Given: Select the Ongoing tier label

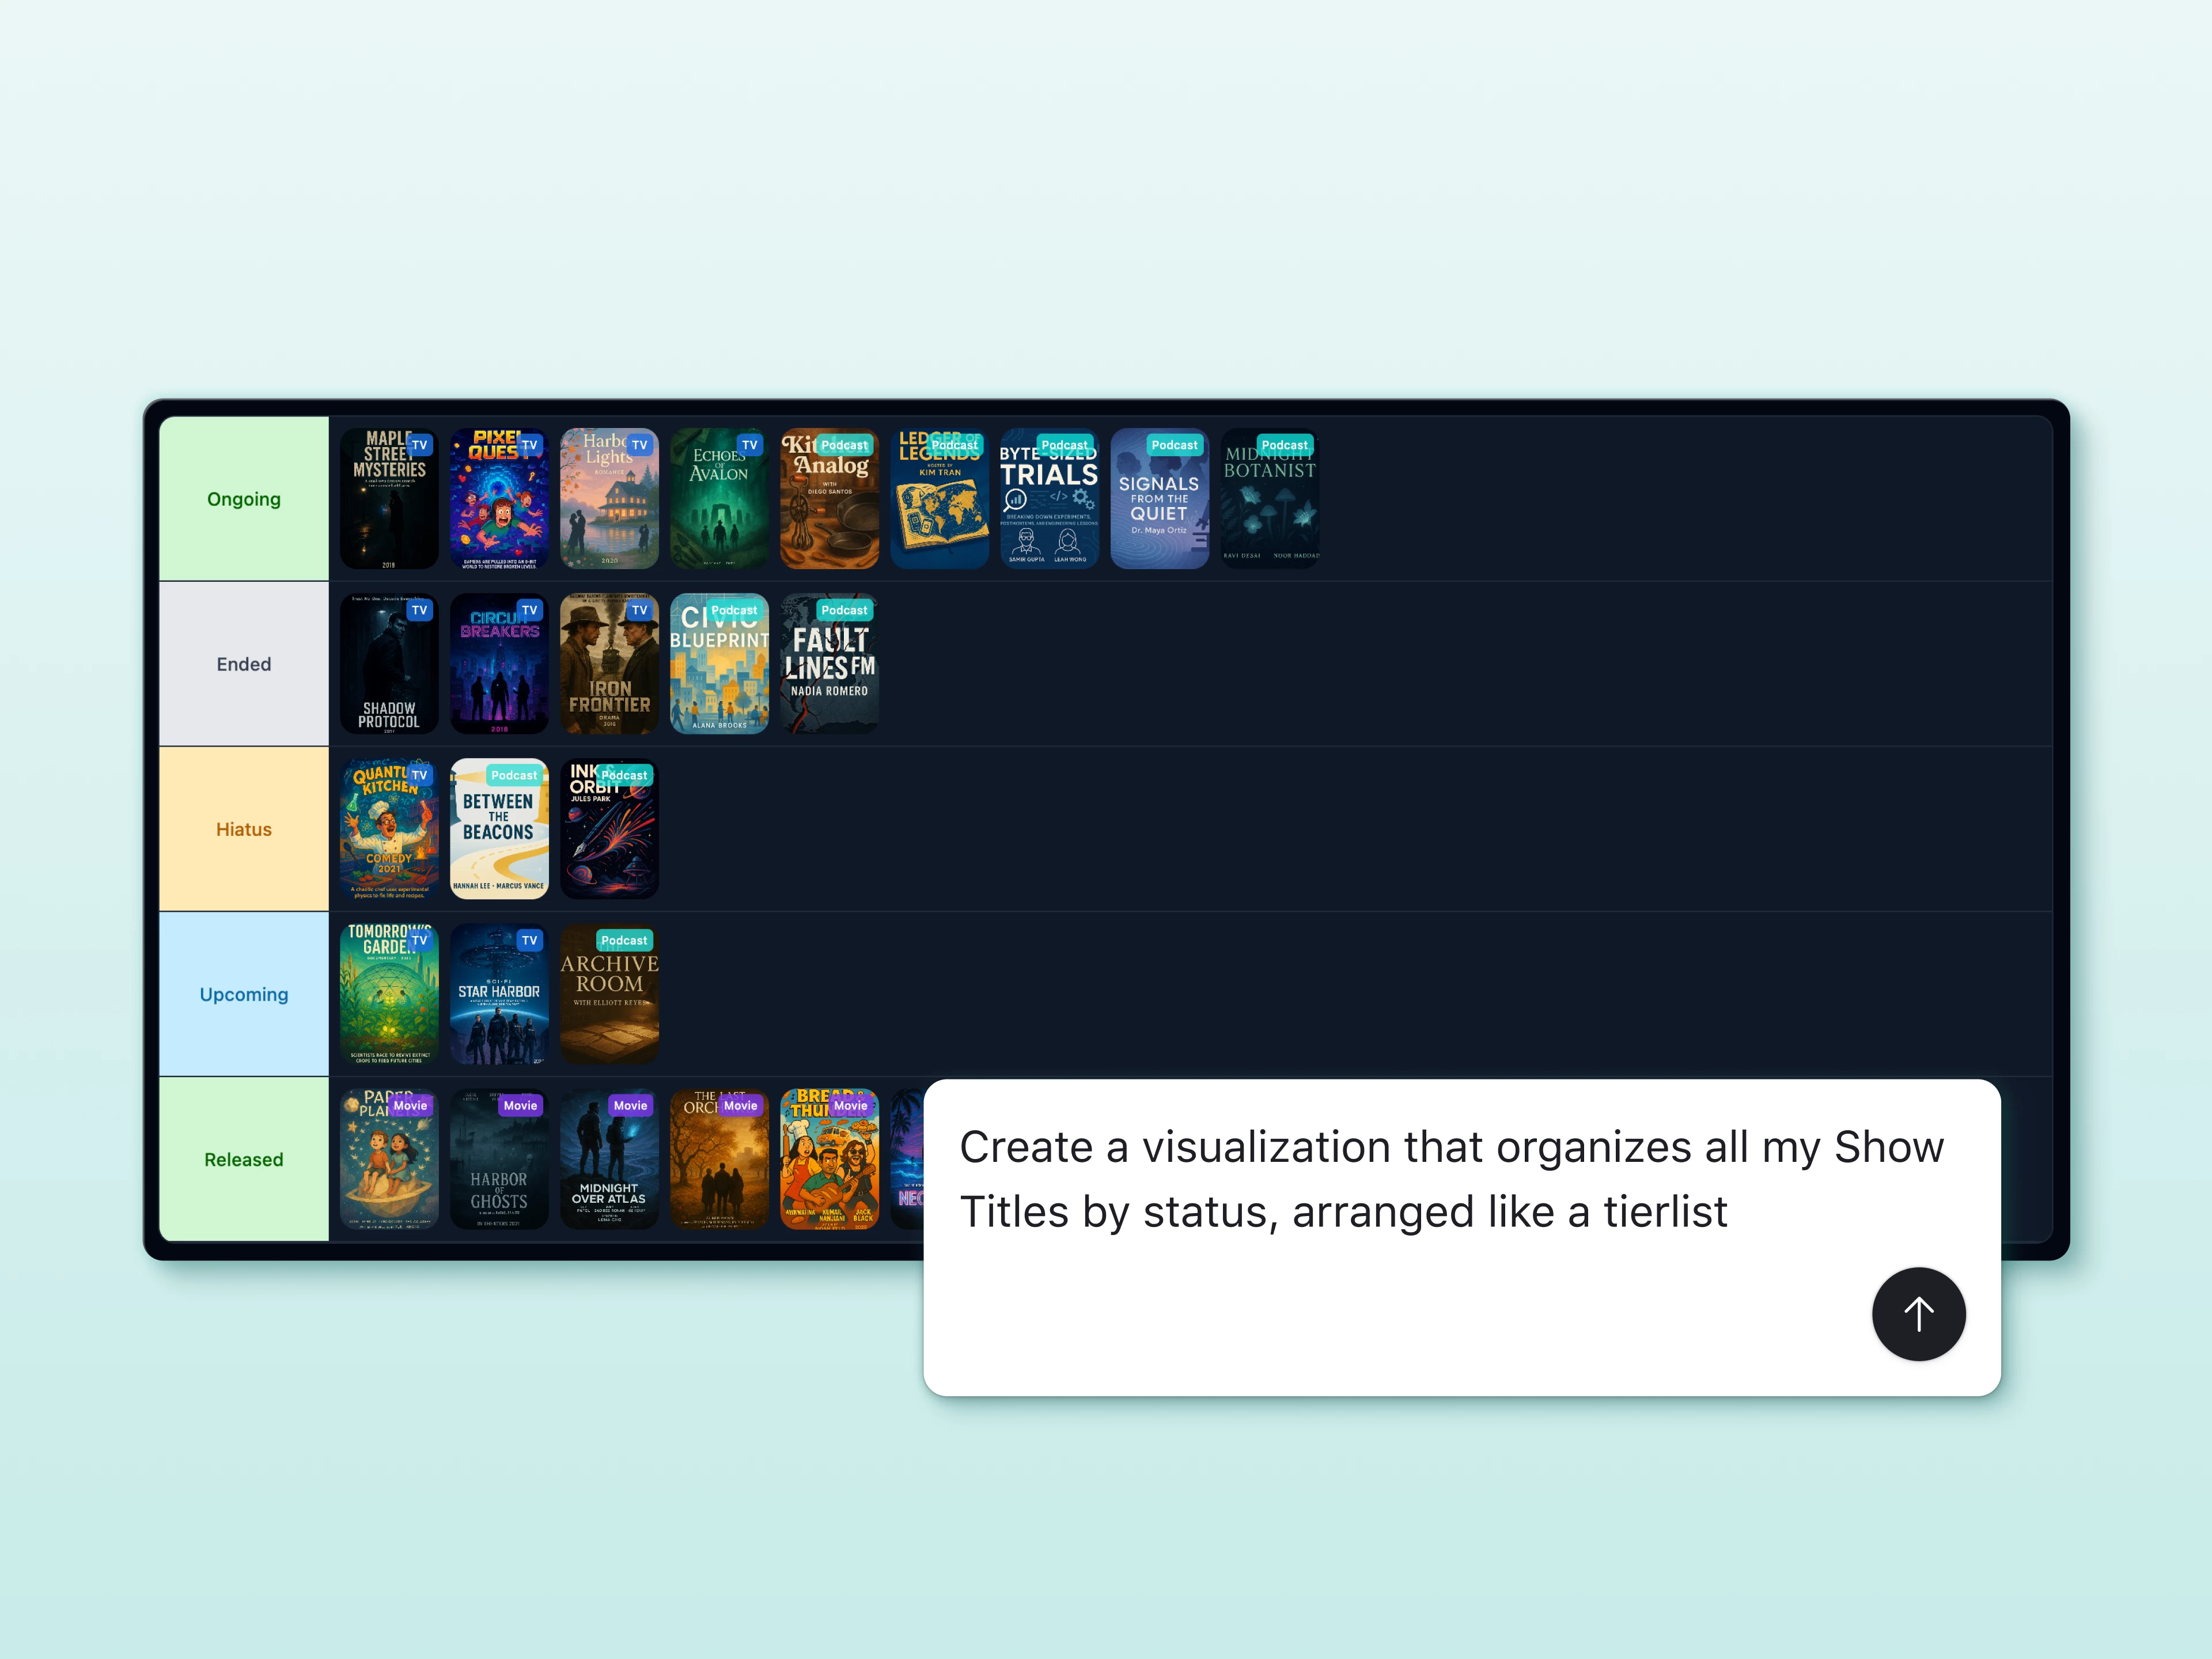Looking at the screenshot, I should point(243,499).
